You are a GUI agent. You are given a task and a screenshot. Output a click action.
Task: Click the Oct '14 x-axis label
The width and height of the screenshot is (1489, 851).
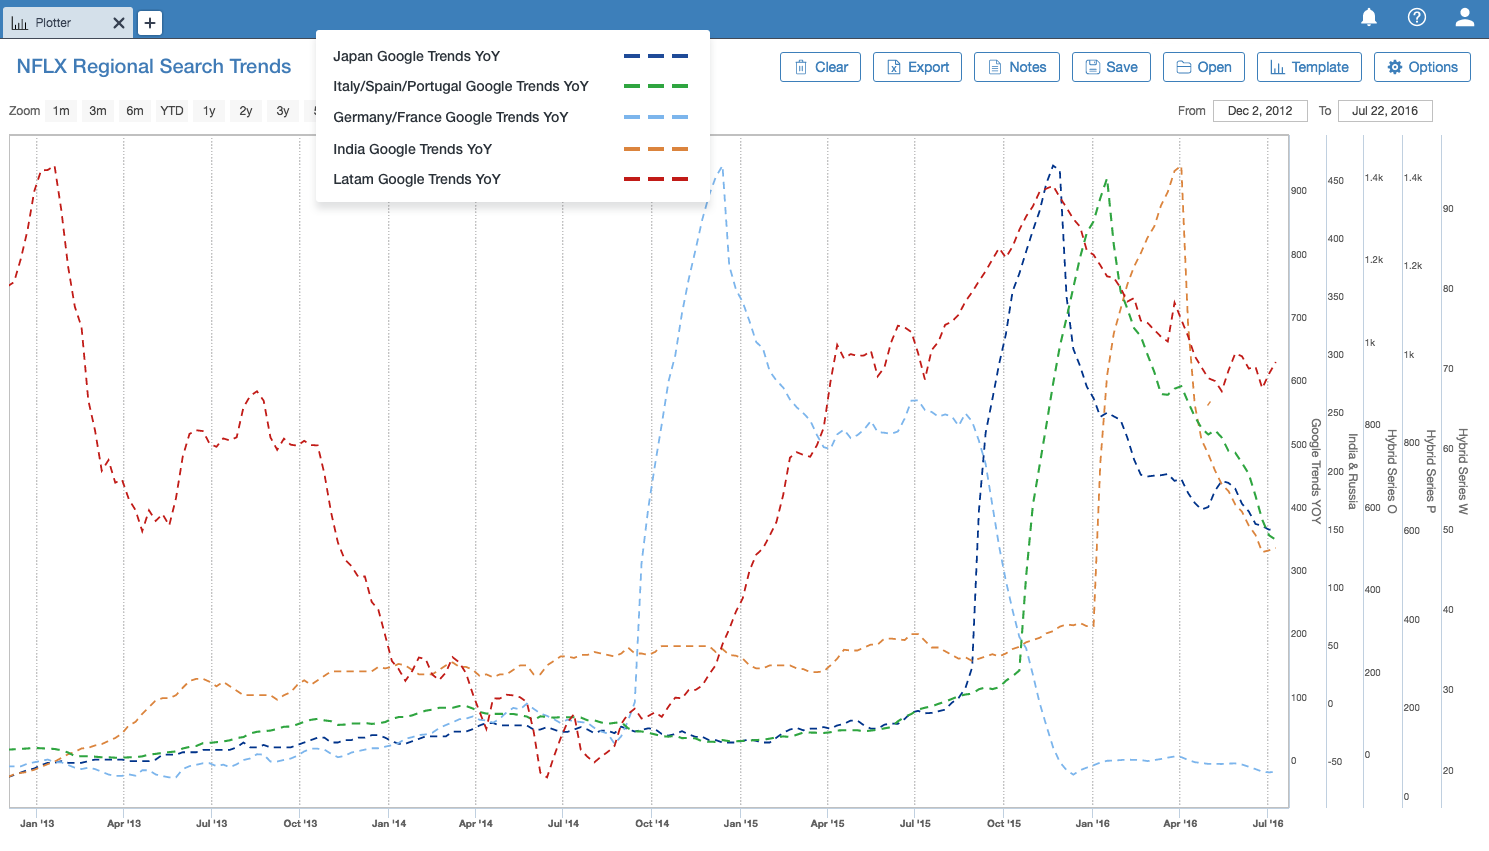(652, 824)
